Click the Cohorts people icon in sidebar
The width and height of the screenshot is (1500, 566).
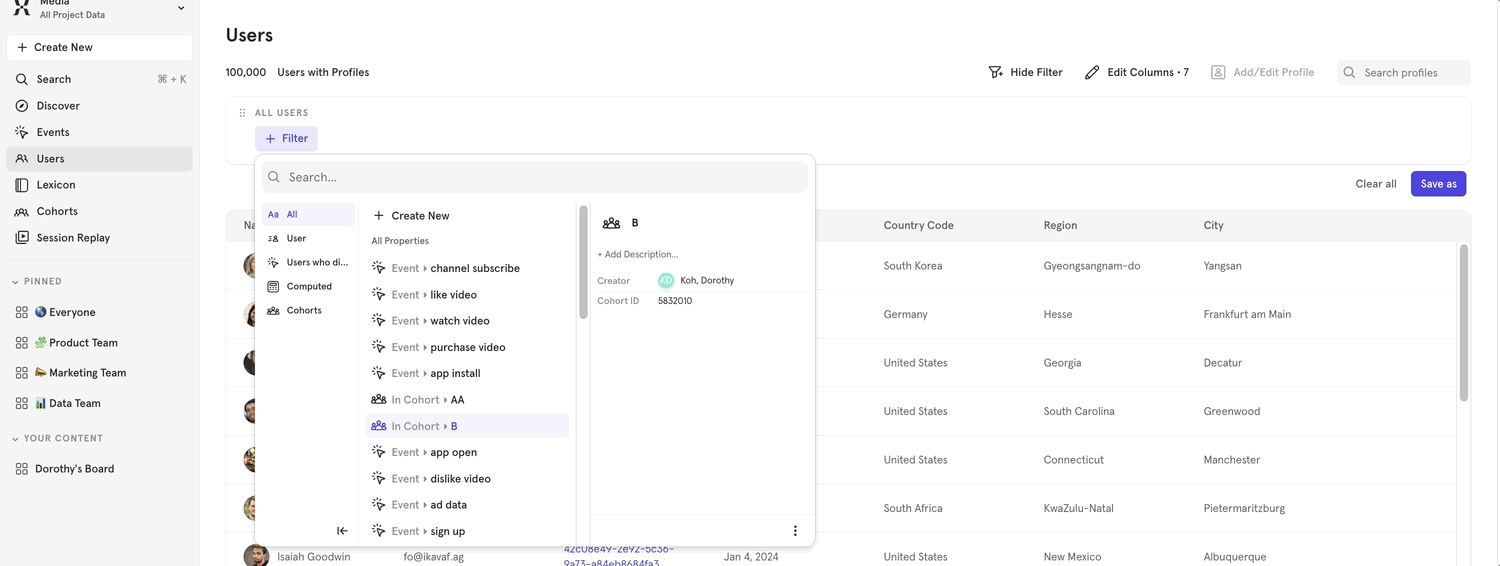click(x=22, y=212)
